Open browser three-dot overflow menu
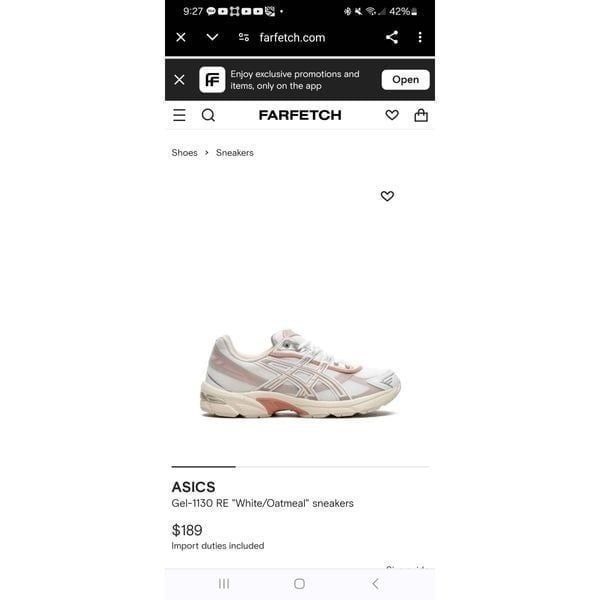This screenshot has width=600, height=600. pos(420,37)
